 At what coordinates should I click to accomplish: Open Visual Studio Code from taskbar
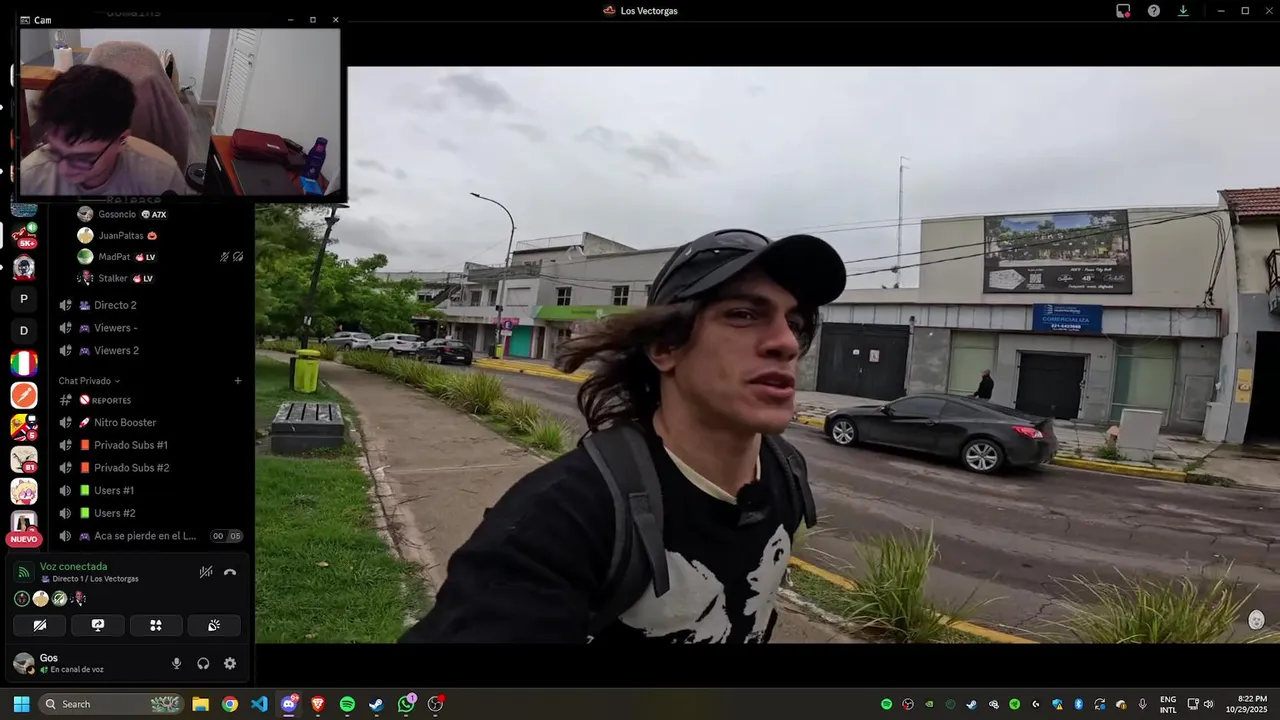[x=259, y=704]
